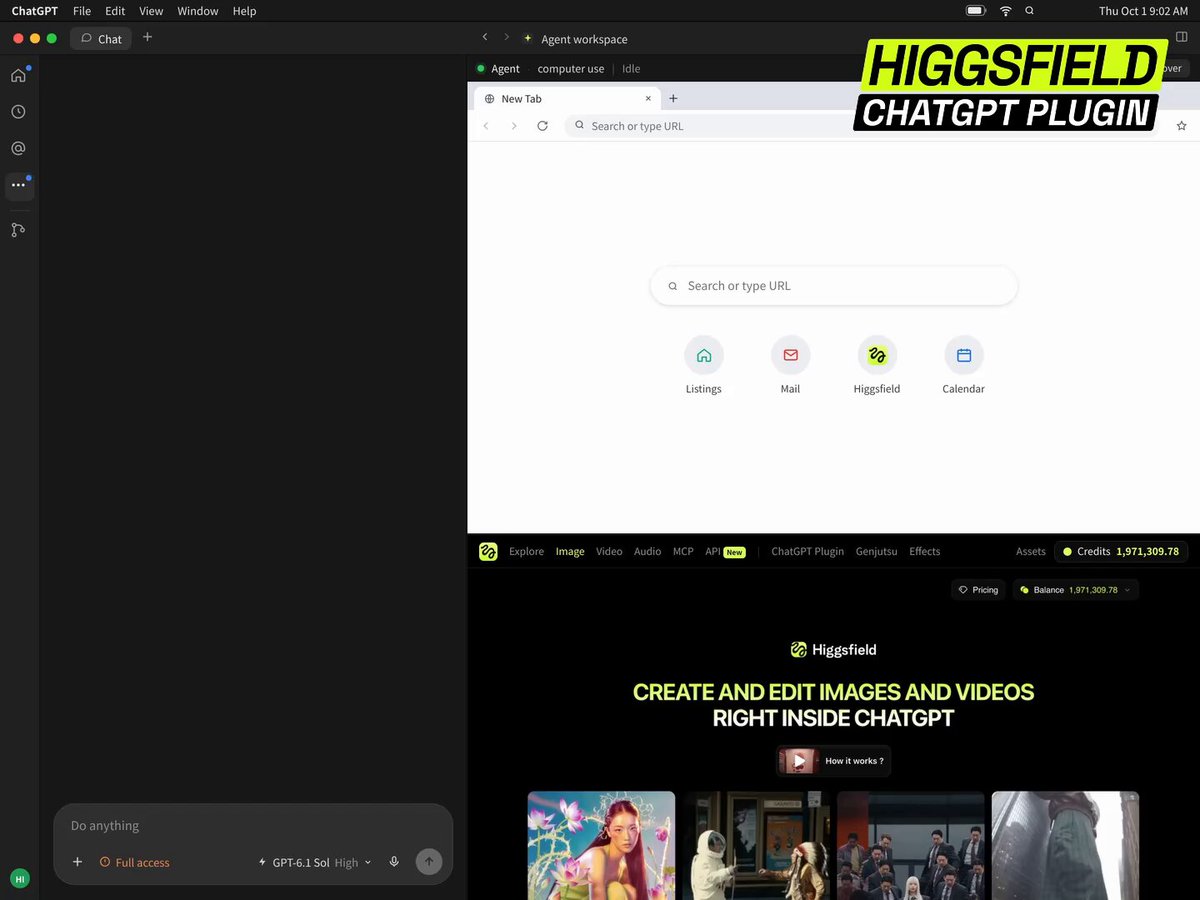Open the Mail shortcut icon
This screenshot has width=1200, height=900.
pyautogui.click(x=791, y=355)
